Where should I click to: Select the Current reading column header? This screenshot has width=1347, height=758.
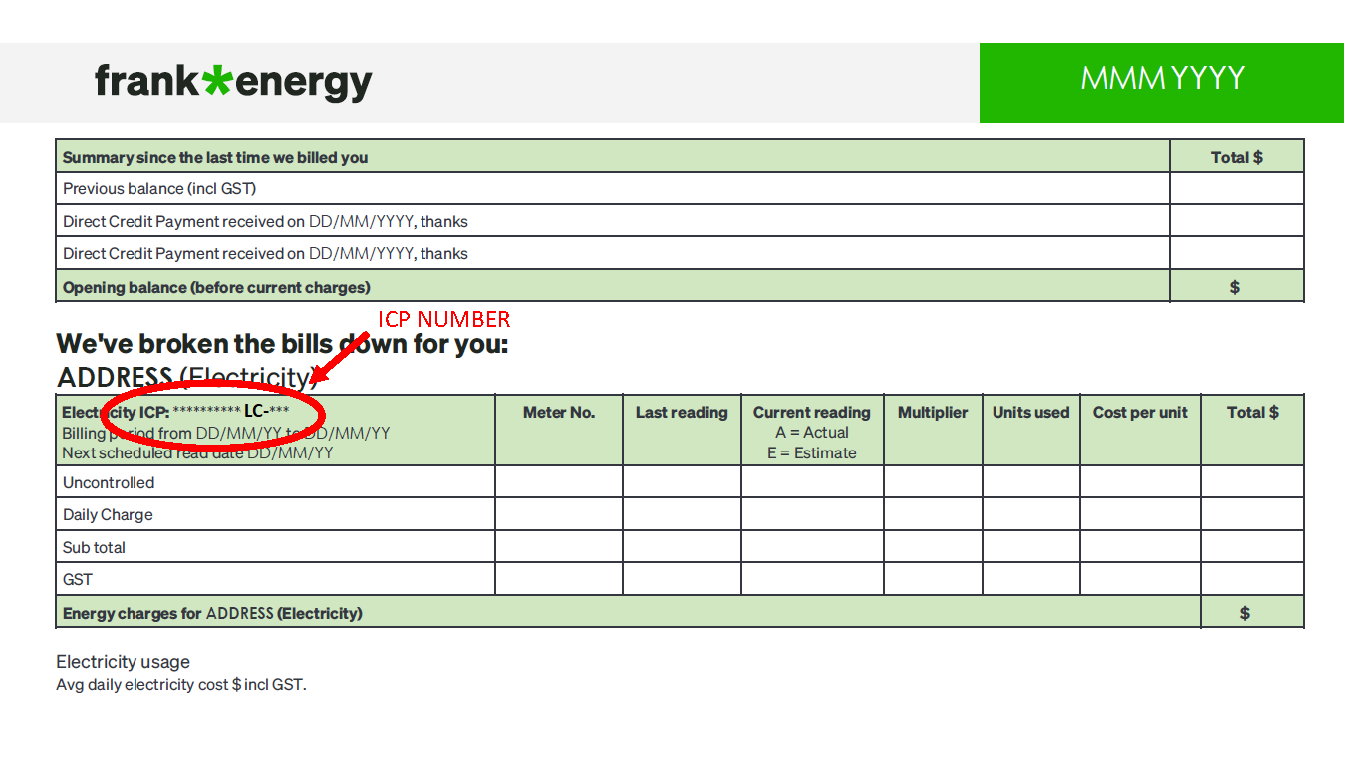click(x=811, y=413)
